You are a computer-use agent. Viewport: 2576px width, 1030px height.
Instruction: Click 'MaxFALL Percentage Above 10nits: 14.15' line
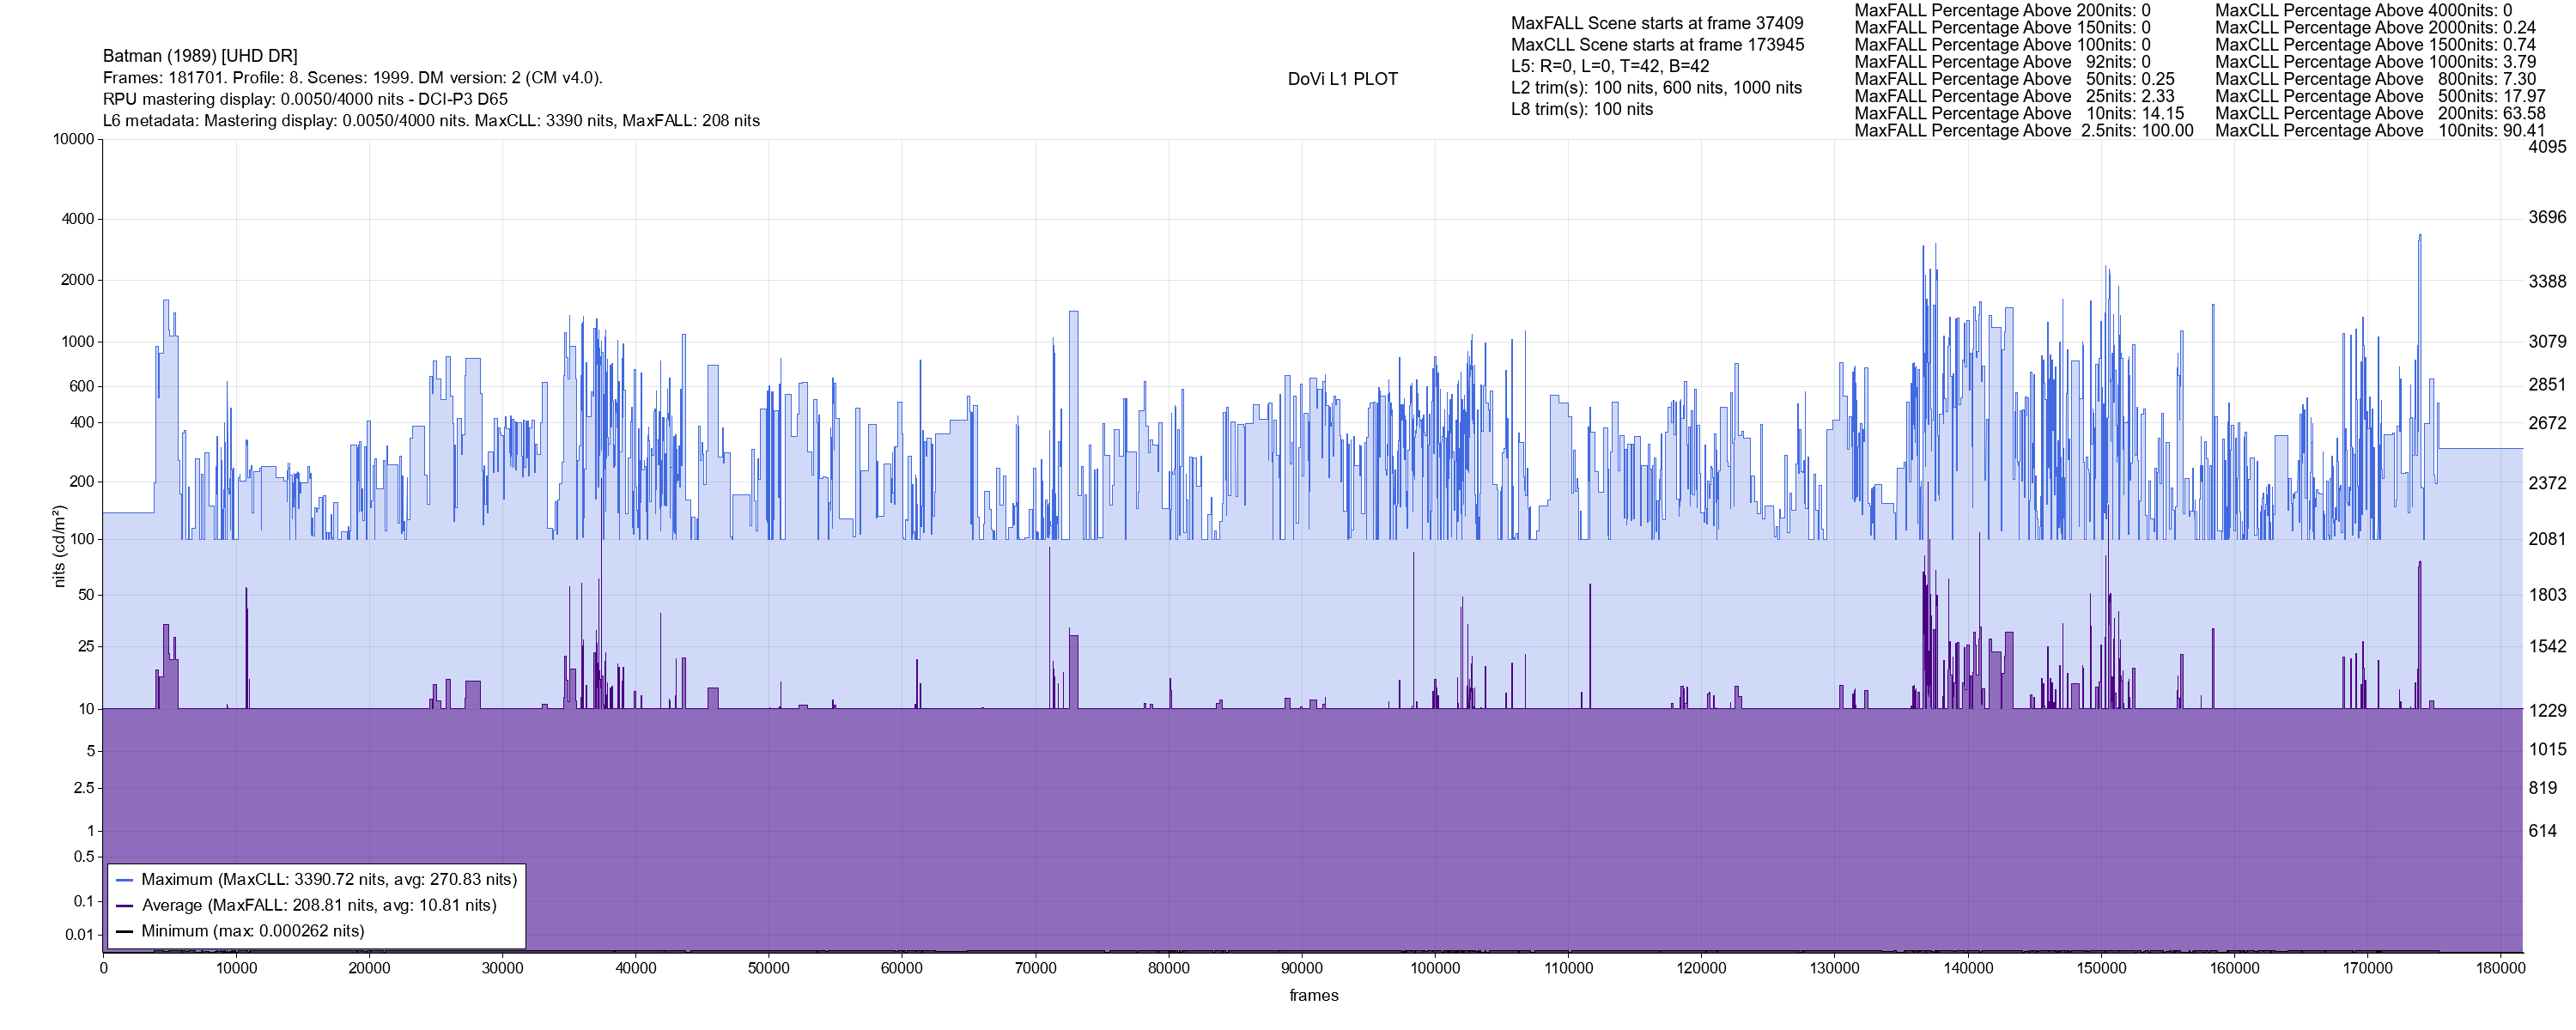pos(2019,114)
